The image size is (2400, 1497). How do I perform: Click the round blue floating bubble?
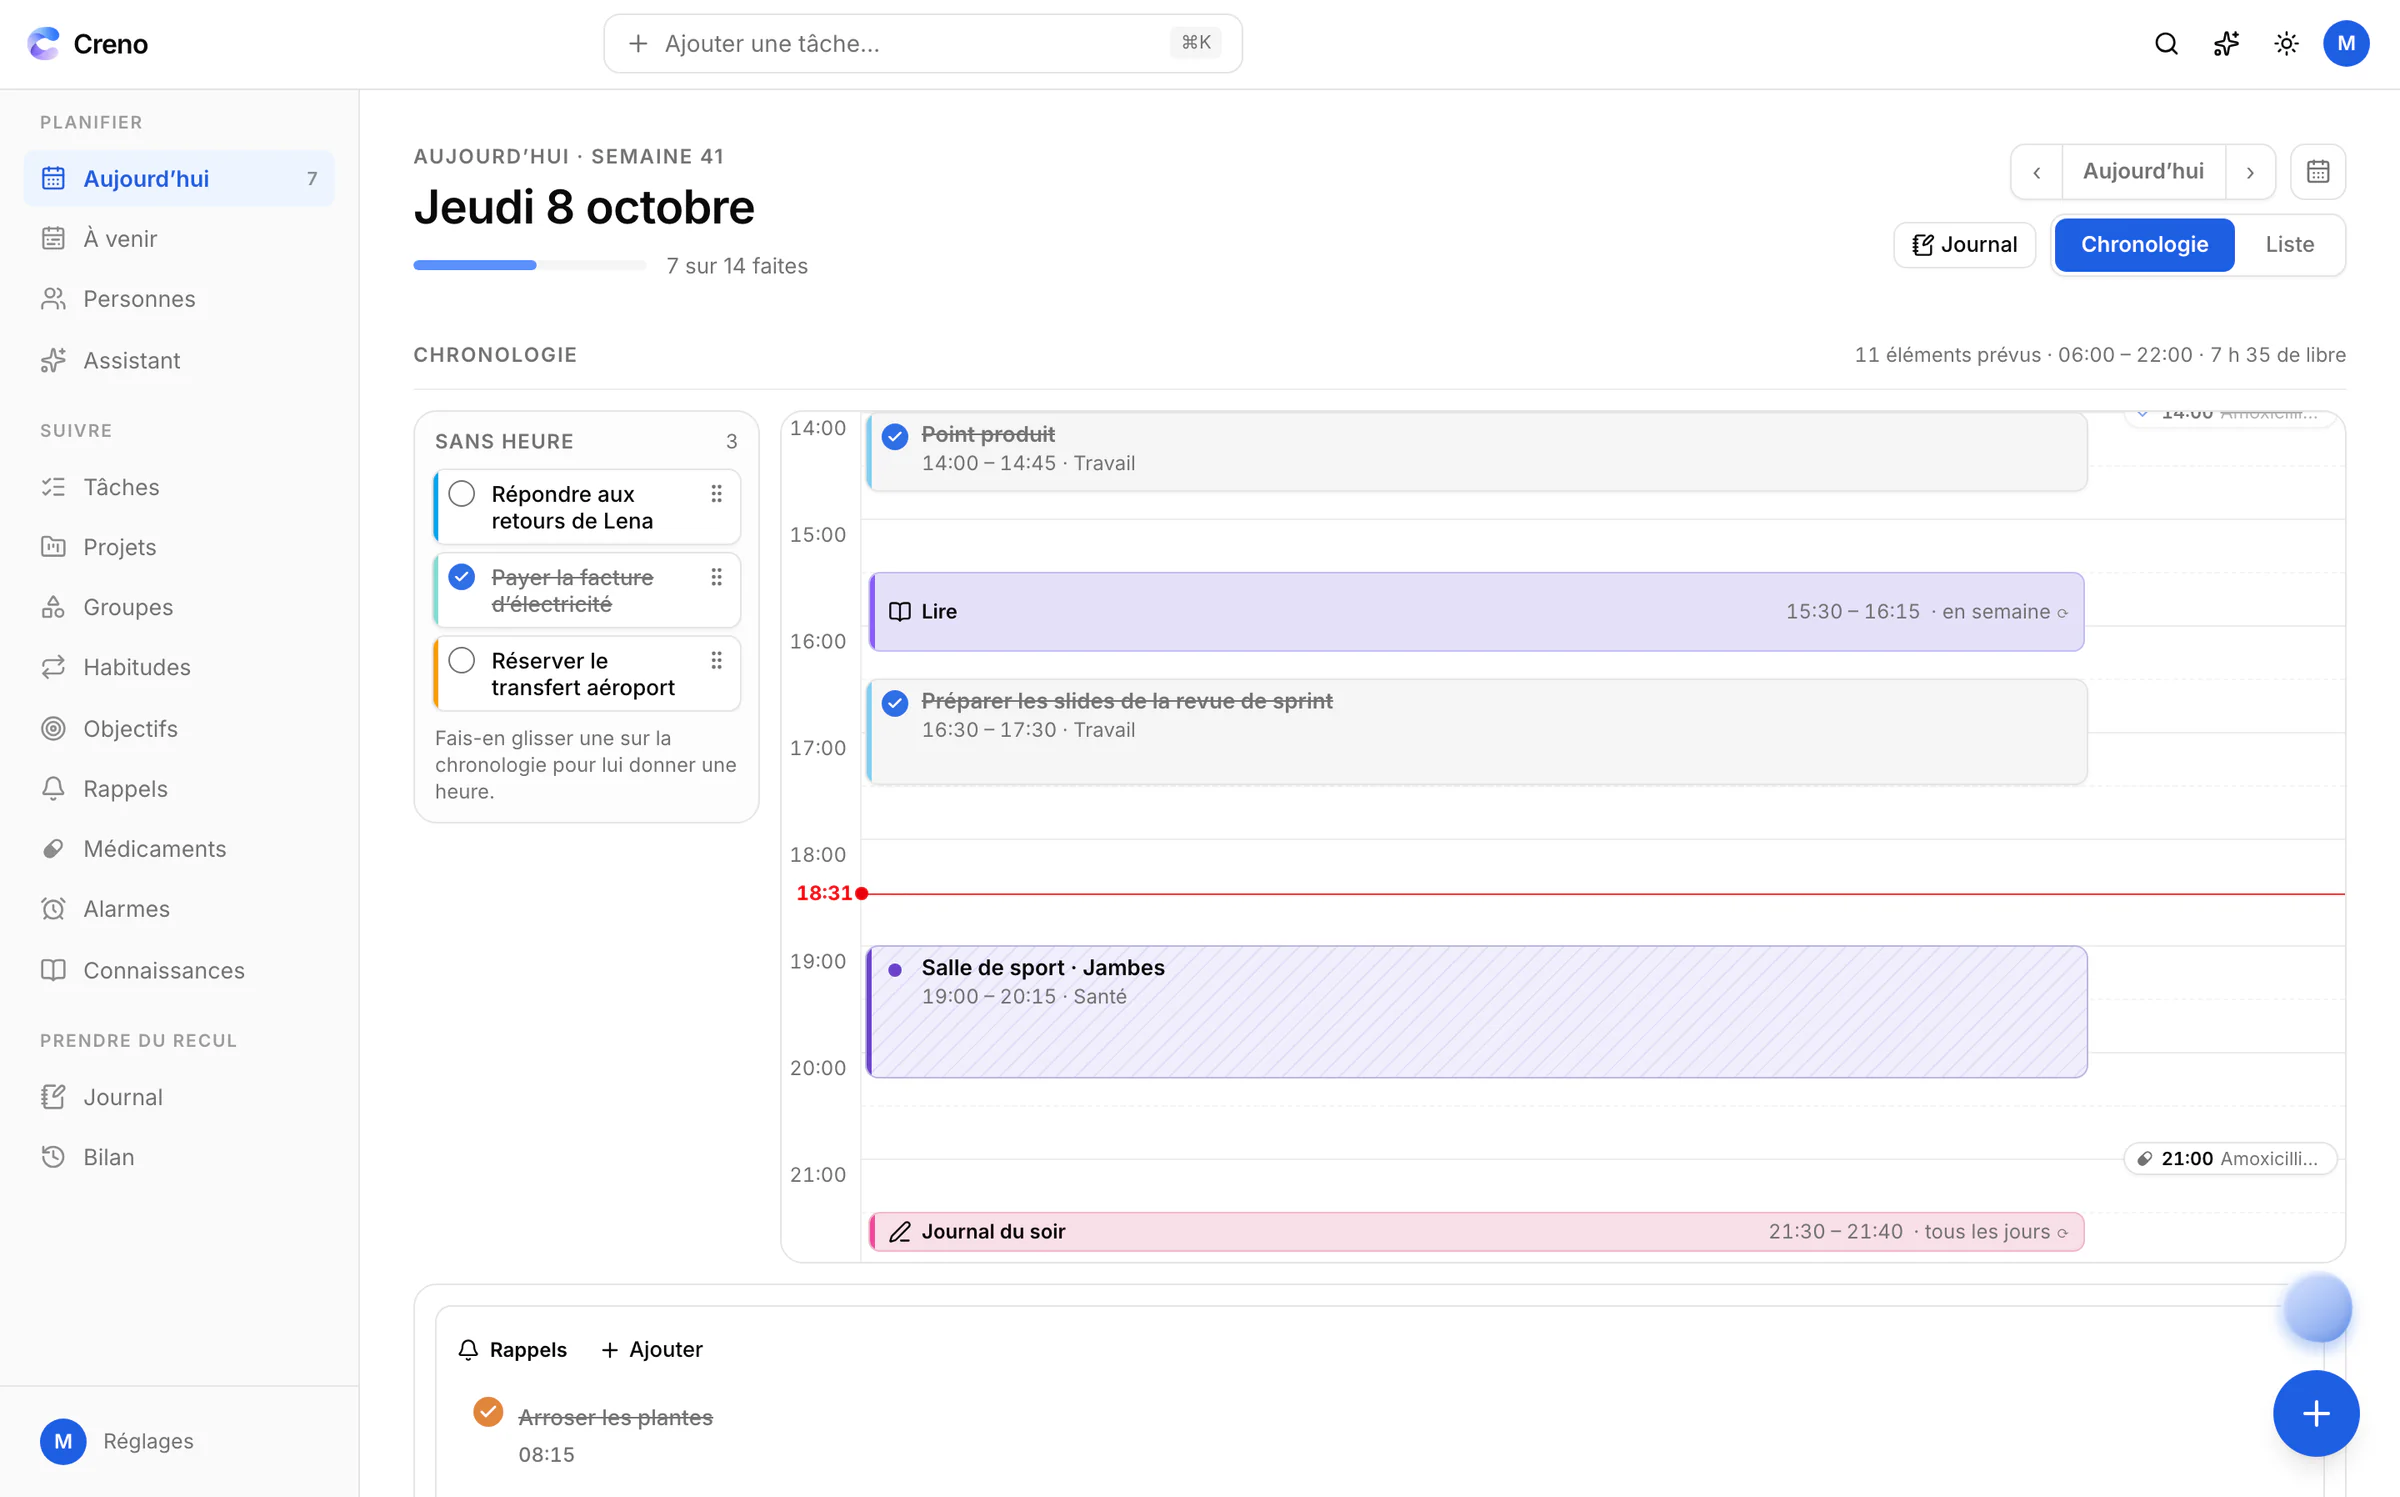(x=2317, y=1308)
